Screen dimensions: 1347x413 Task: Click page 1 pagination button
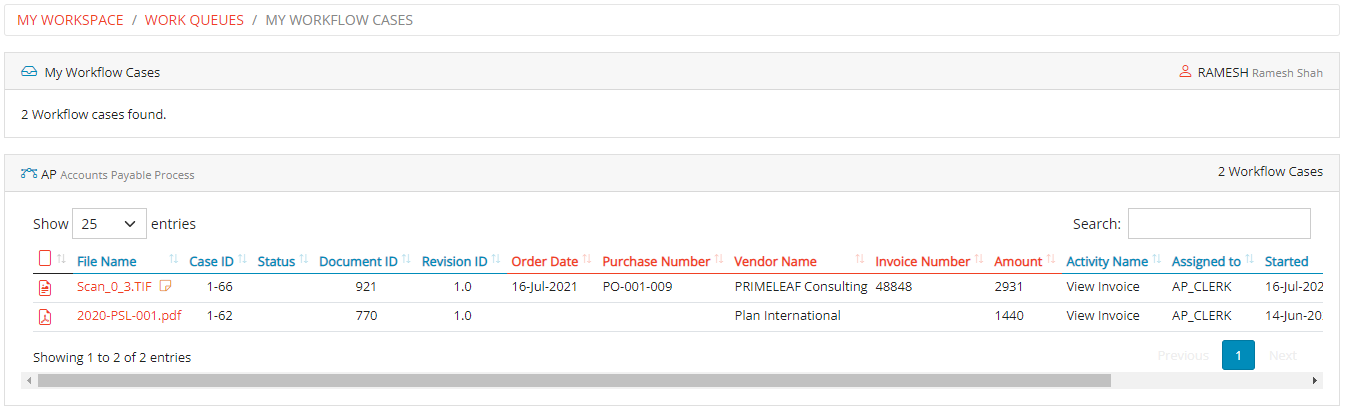[x=1238, y=356]
